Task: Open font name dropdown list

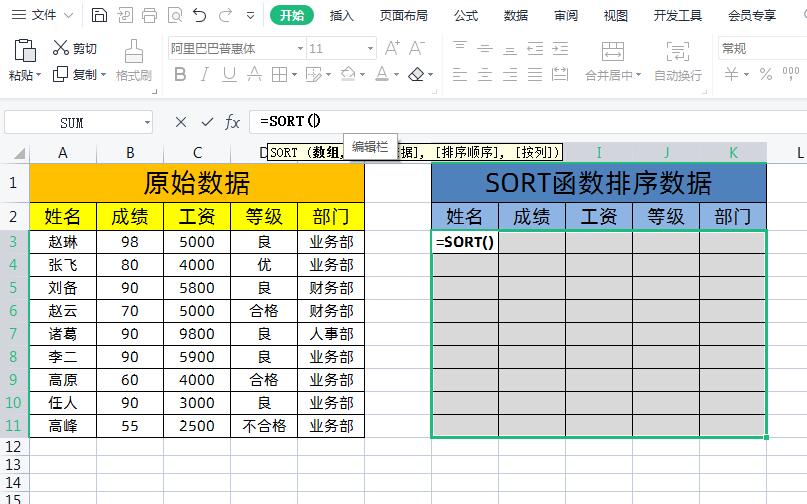Action: pos(300,48)
